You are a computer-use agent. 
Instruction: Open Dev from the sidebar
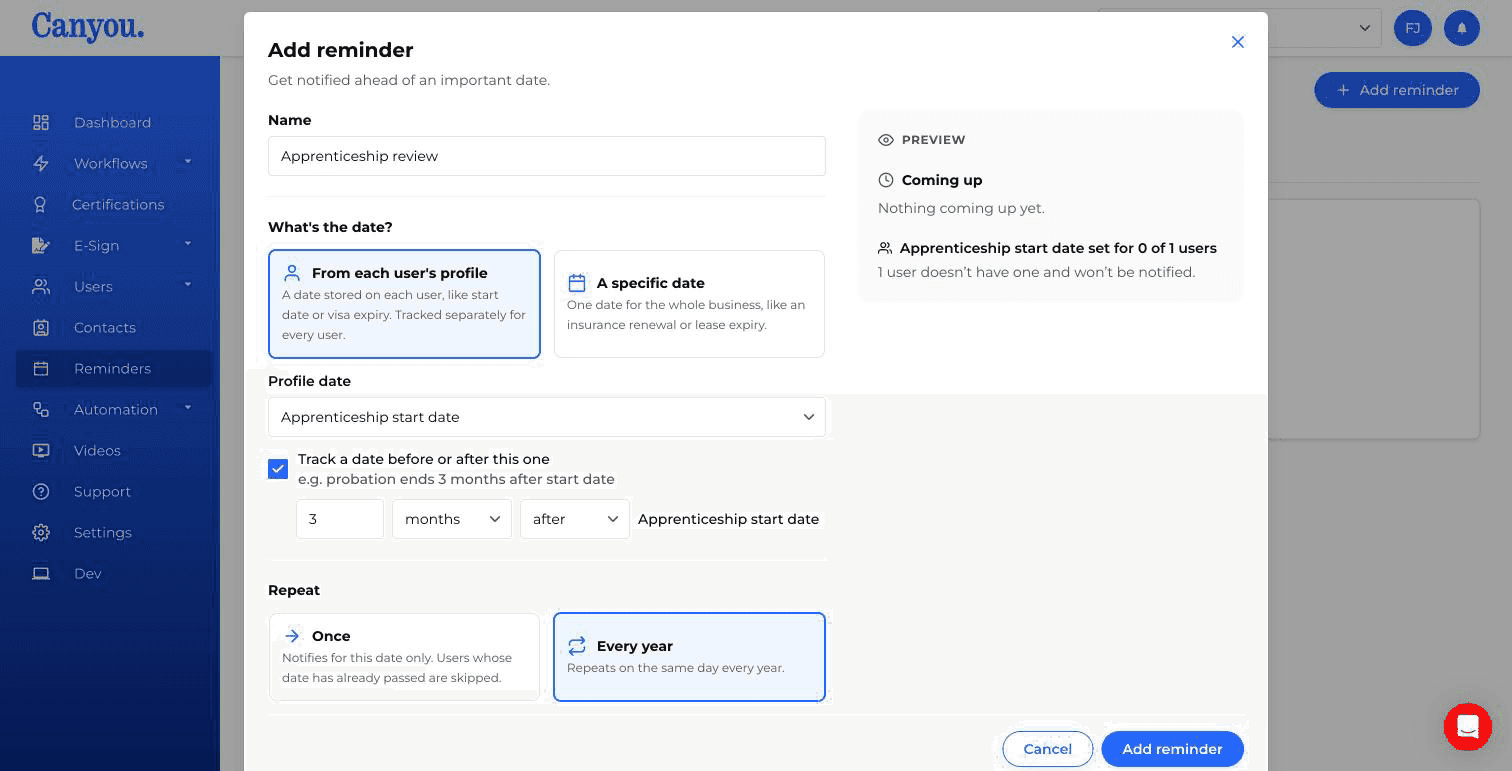click(88, 574)
